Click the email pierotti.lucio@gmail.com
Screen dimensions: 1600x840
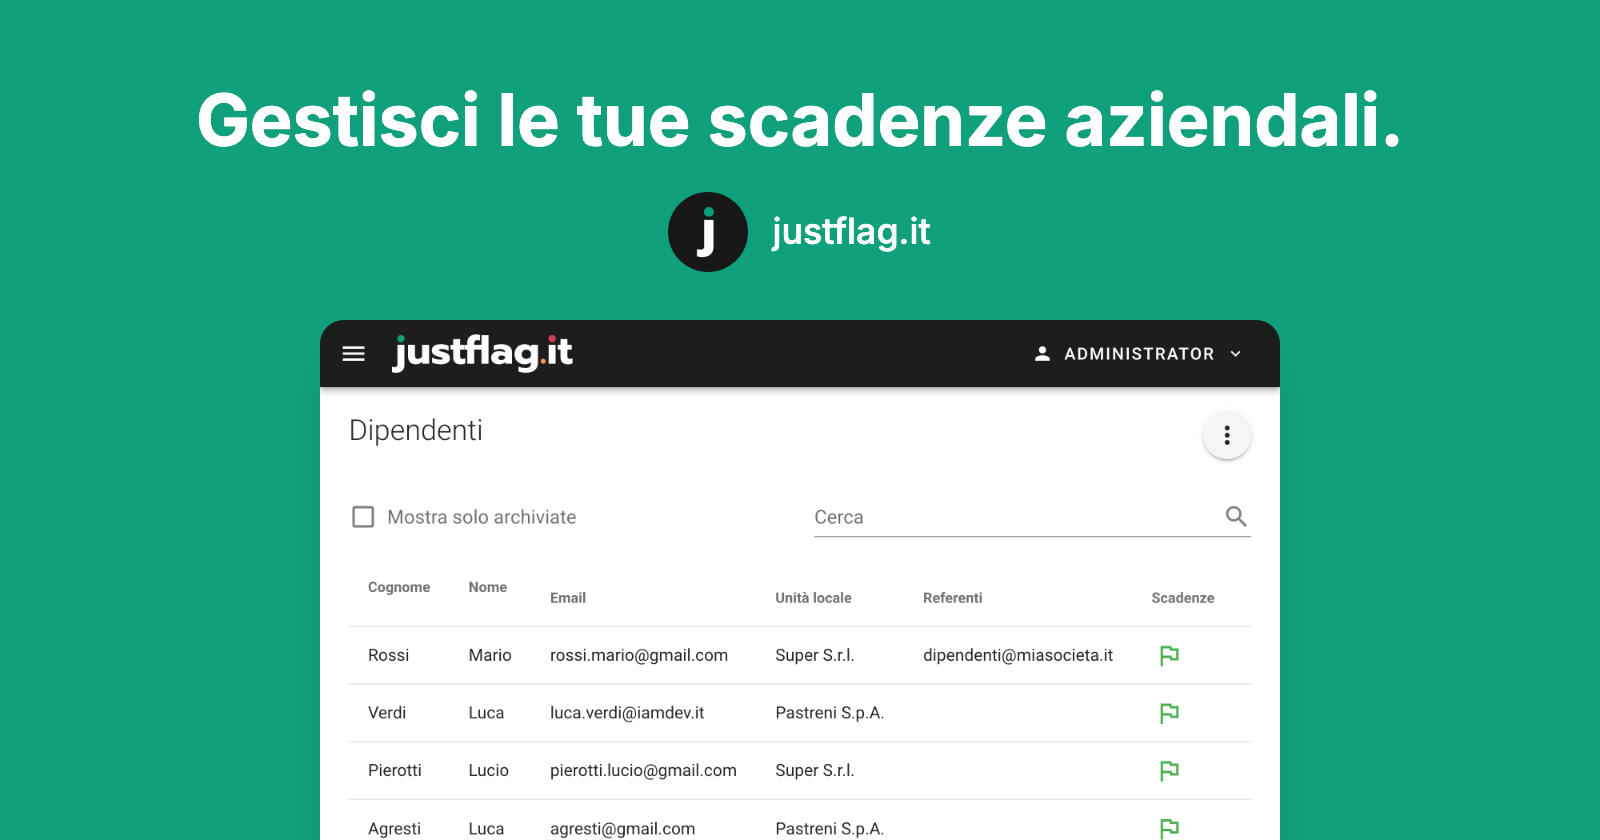(643, 770)
